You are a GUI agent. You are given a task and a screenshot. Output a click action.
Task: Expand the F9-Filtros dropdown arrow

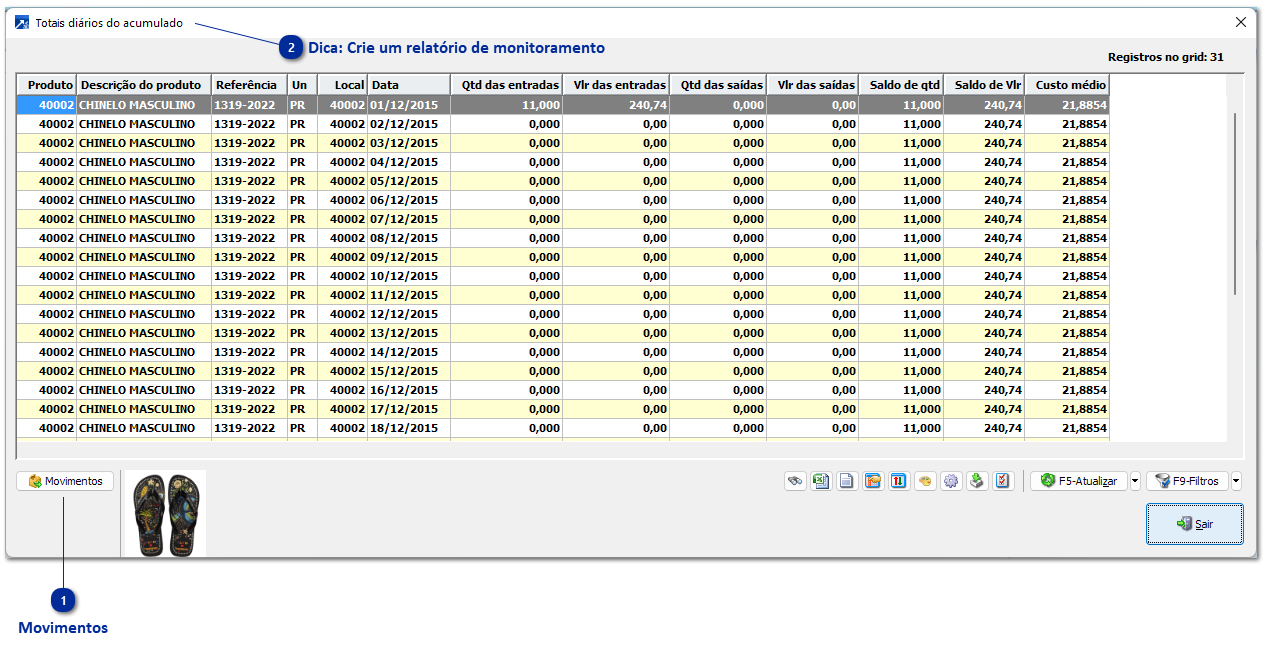click(1237, 481)
